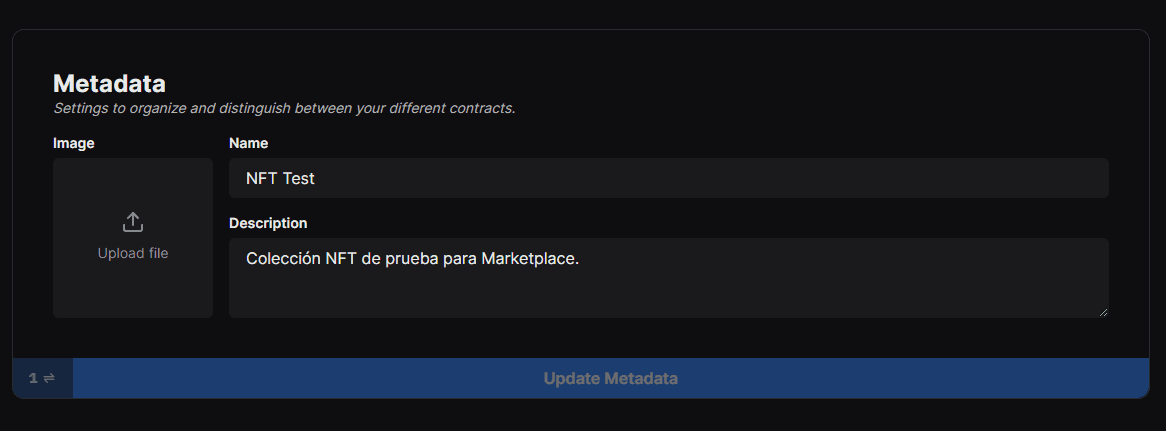Click the Image field label
Viewport: 1166px width, 431px height.
click(74, 143)
